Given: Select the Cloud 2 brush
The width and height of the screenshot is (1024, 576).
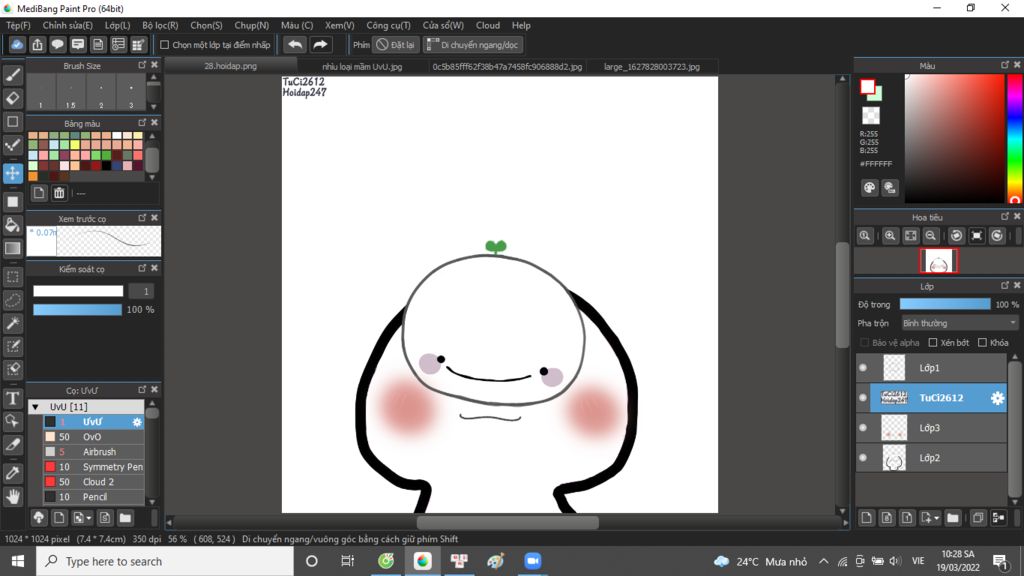Looking at the screenshot, I should coord(93,482).
